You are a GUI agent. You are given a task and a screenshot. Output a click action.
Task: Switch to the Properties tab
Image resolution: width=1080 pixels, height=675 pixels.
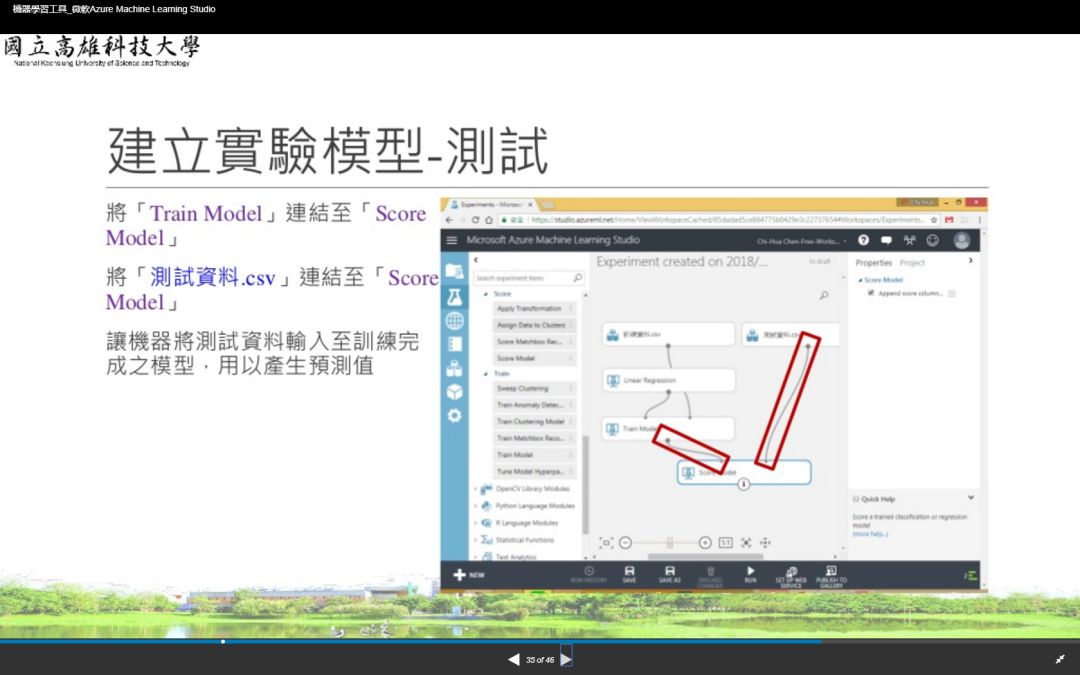[x=873, y=263]
